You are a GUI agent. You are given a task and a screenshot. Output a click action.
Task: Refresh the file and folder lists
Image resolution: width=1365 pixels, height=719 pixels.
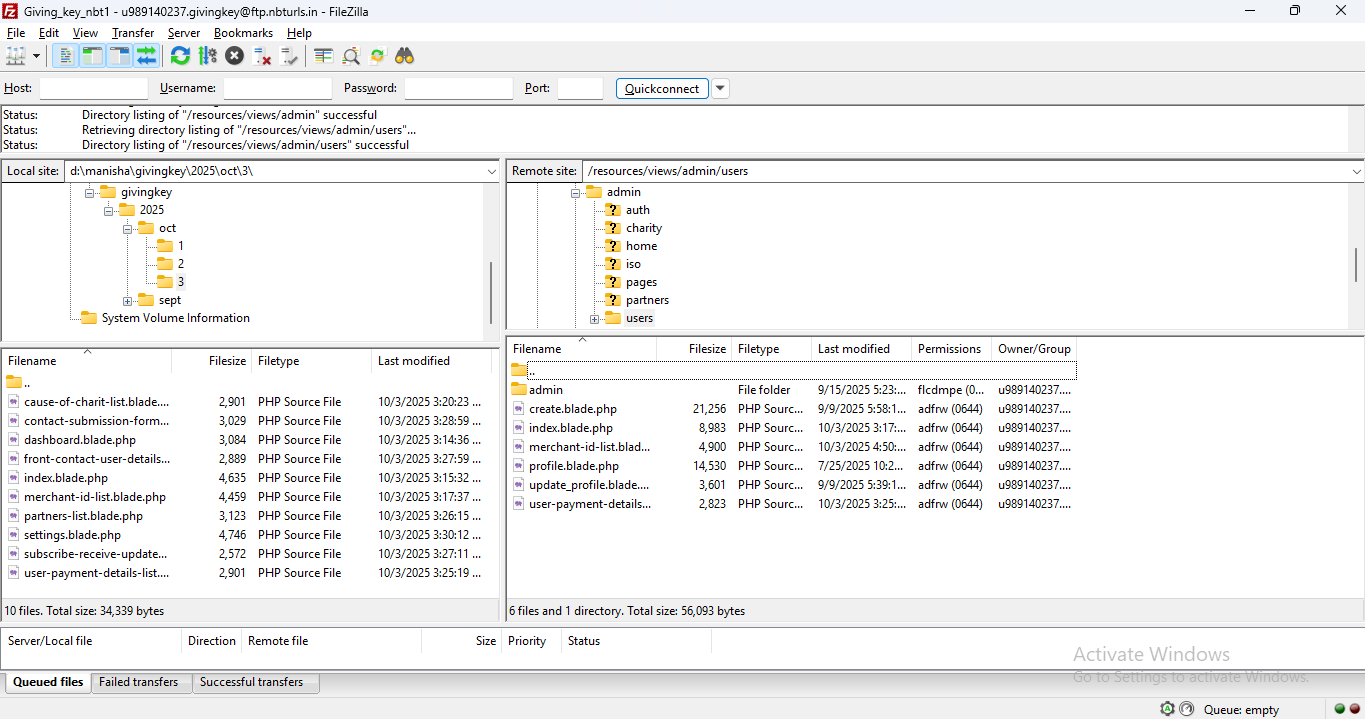(180, 56)
